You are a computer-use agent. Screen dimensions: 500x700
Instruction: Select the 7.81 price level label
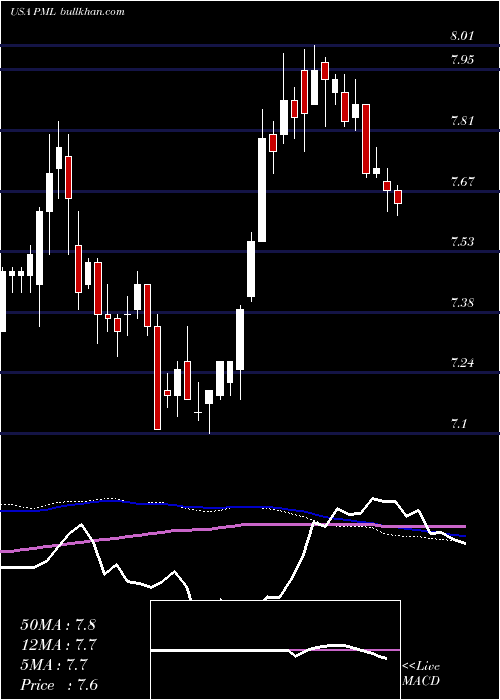pyautogui.click(x=462, y=121)
